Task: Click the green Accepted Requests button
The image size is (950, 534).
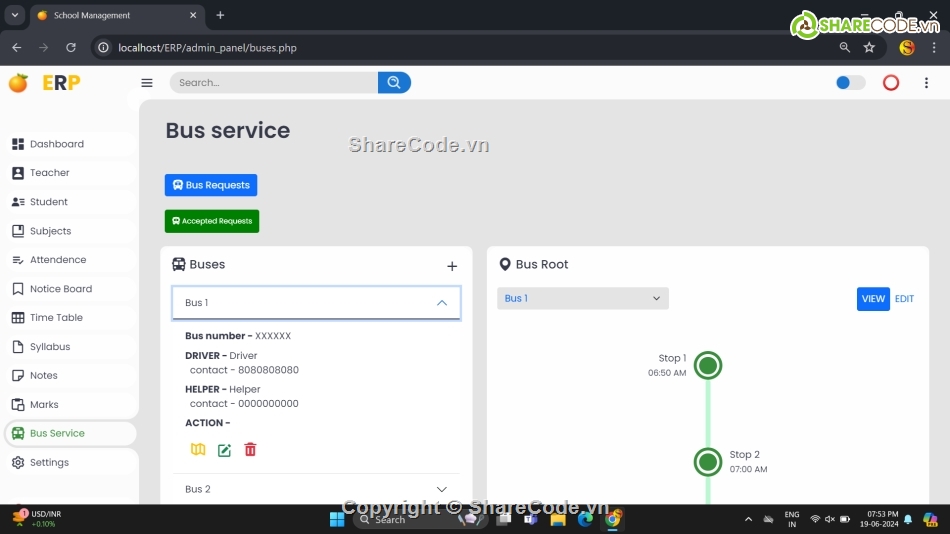Action: pos(212,221)
